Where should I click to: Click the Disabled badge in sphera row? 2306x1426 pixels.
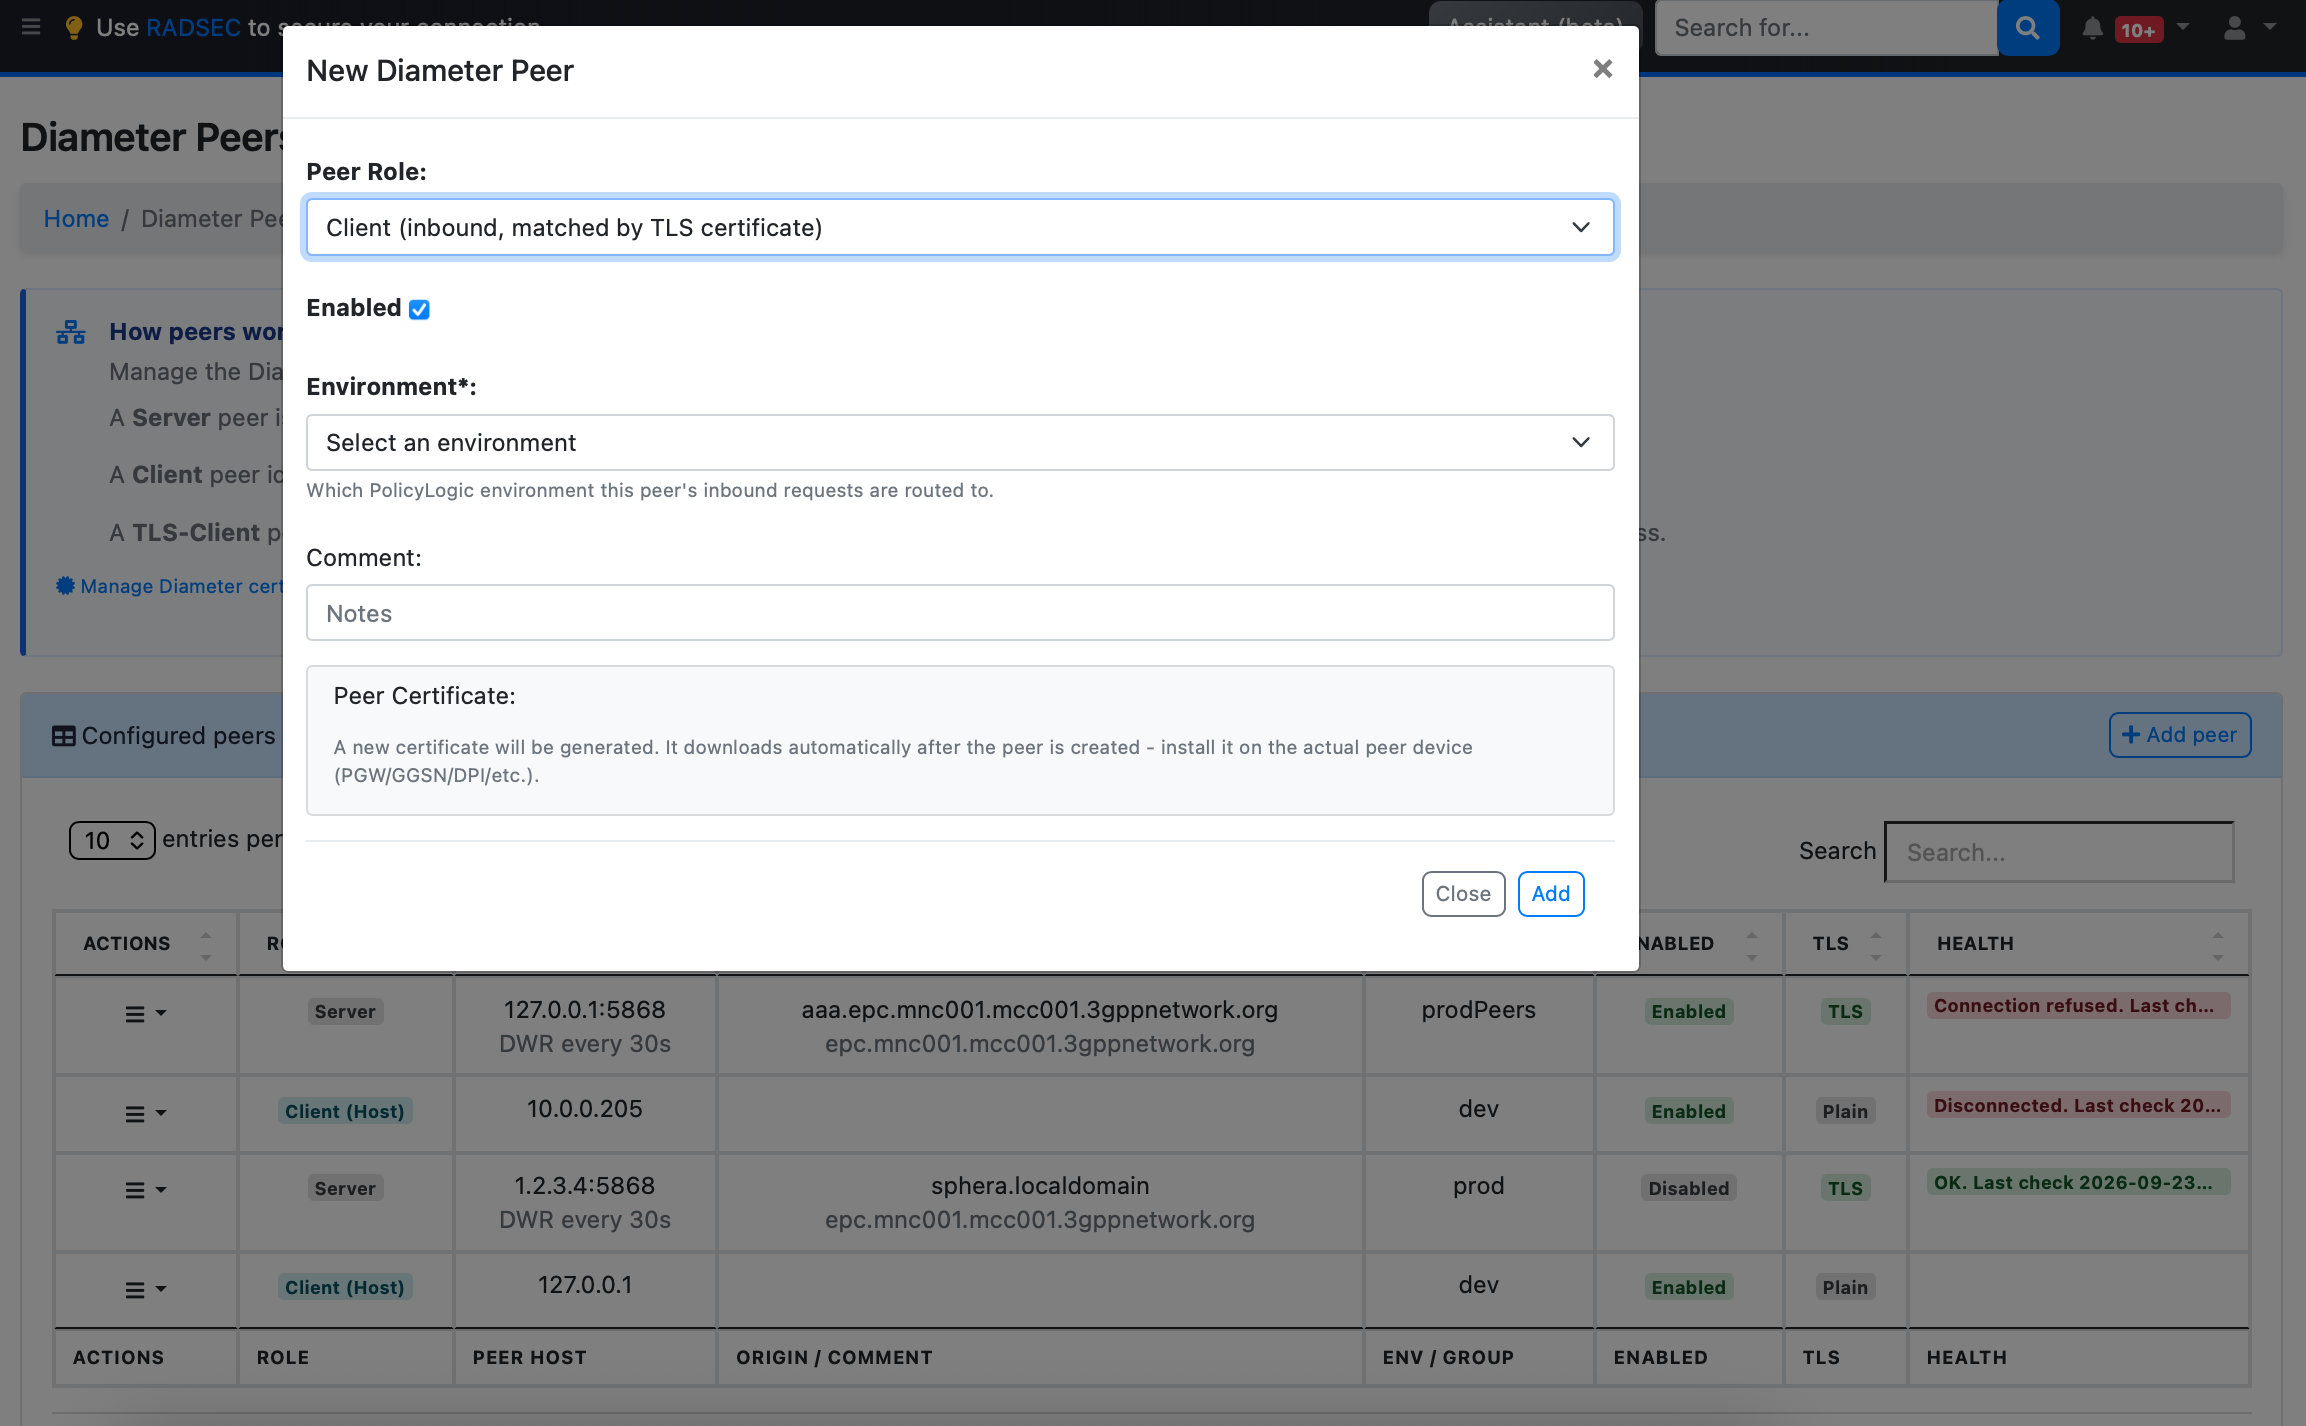click(1688, 1188)
